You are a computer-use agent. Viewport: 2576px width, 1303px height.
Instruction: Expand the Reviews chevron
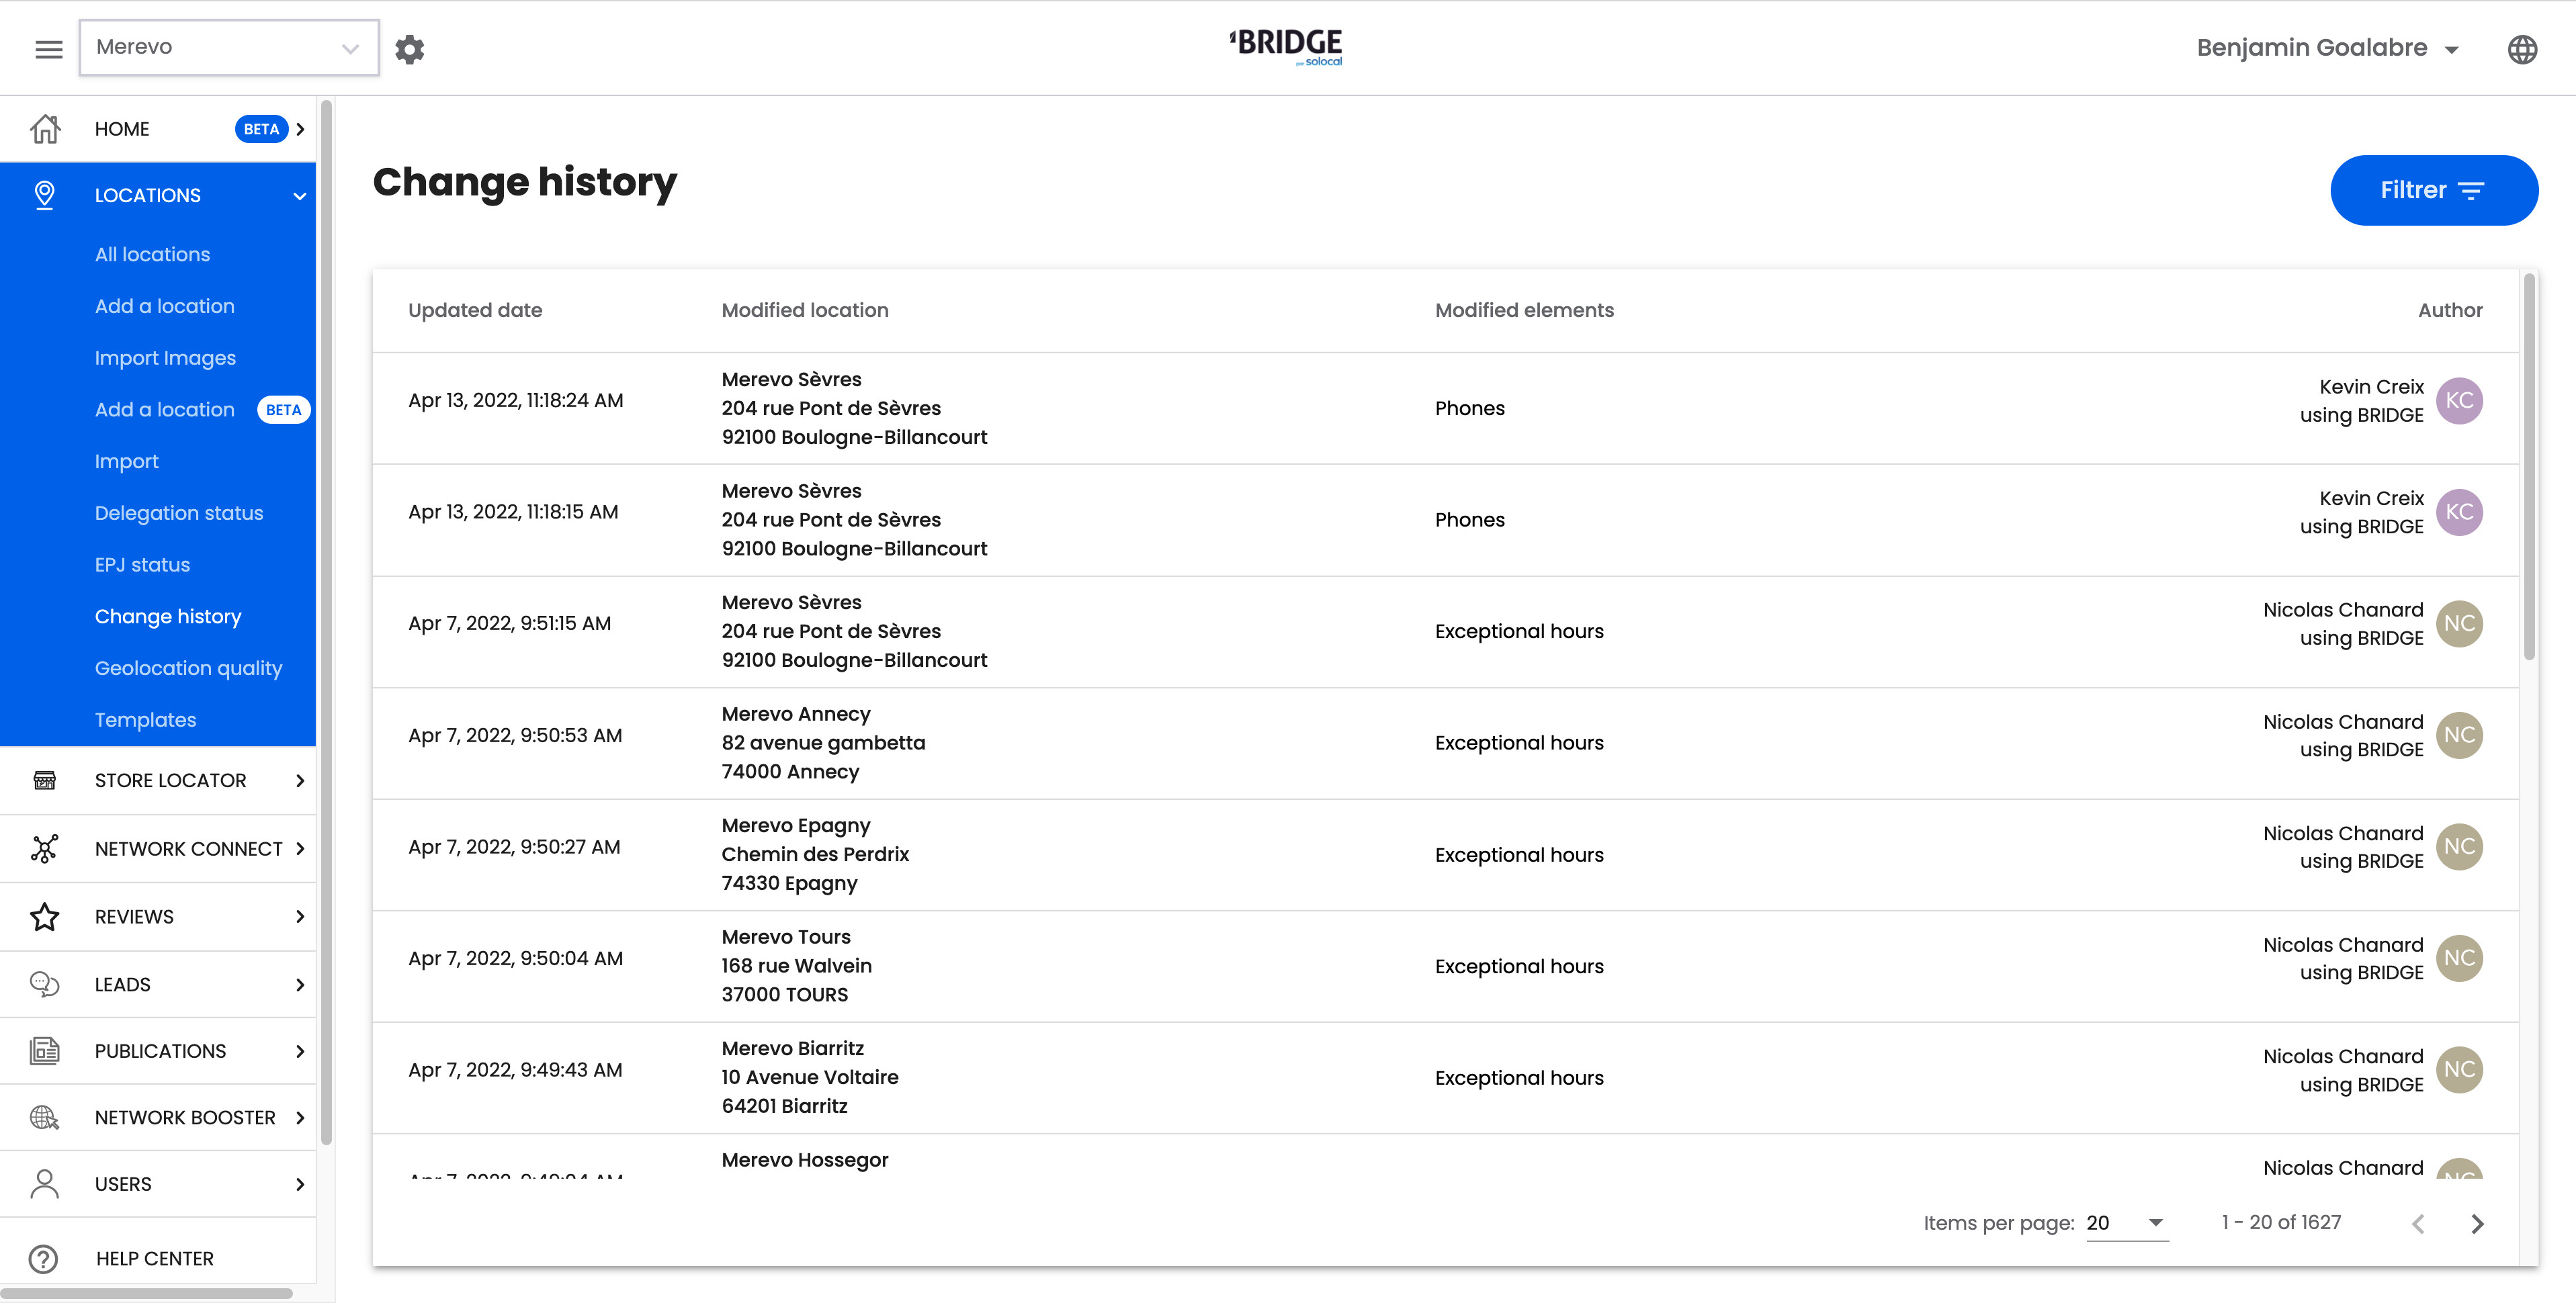pyautogui.click(x=300, y=916)
